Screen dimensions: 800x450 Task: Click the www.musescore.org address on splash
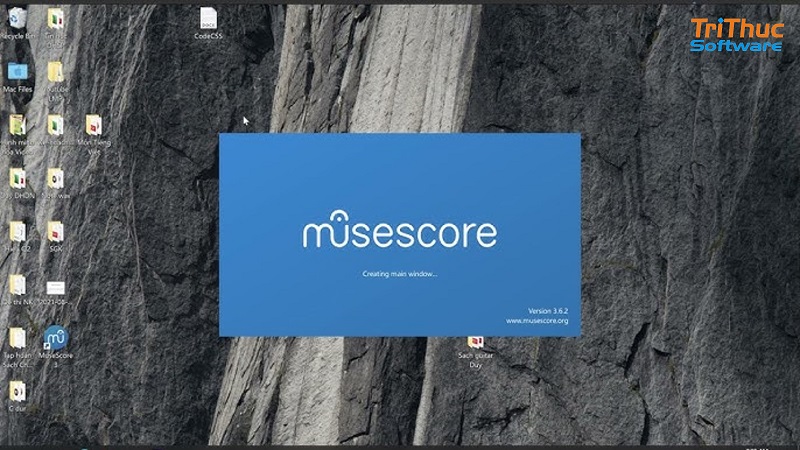537,321
